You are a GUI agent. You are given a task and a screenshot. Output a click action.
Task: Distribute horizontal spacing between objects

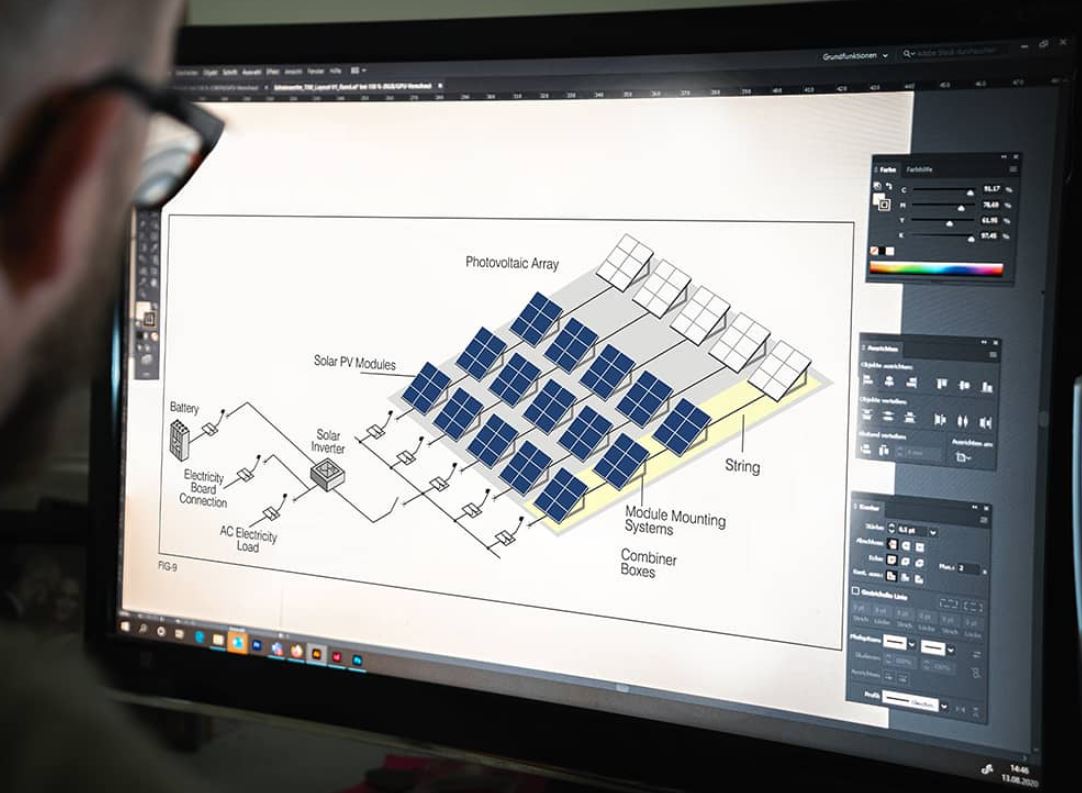(883, 449)
